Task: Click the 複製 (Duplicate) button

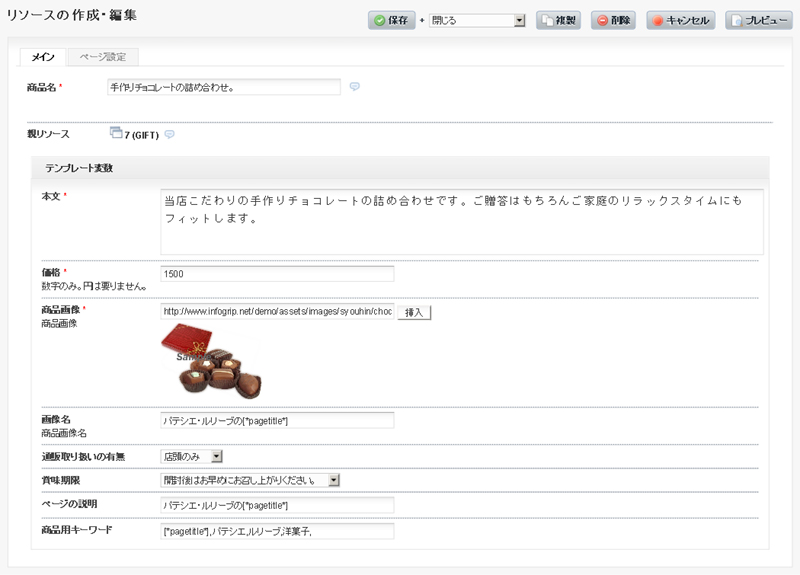Action: tap(558, 20)
